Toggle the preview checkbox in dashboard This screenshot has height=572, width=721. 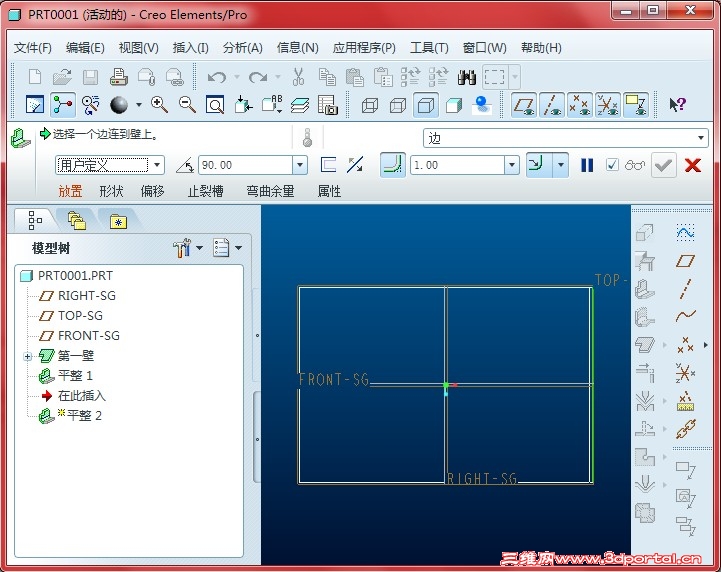click(x=612, y=165)
